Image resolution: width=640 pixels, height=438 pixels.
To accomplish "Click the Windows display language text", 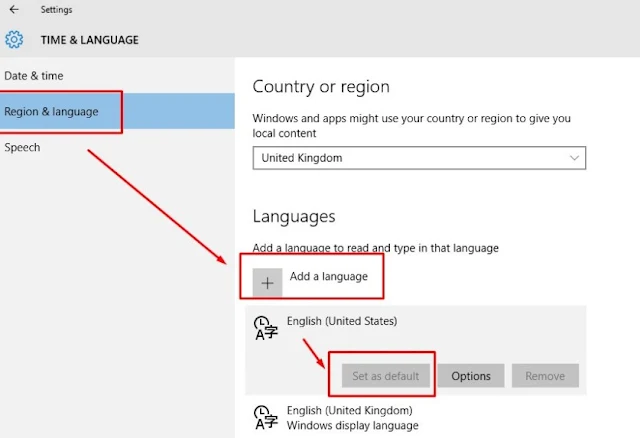I will click(x=353, y=425).
